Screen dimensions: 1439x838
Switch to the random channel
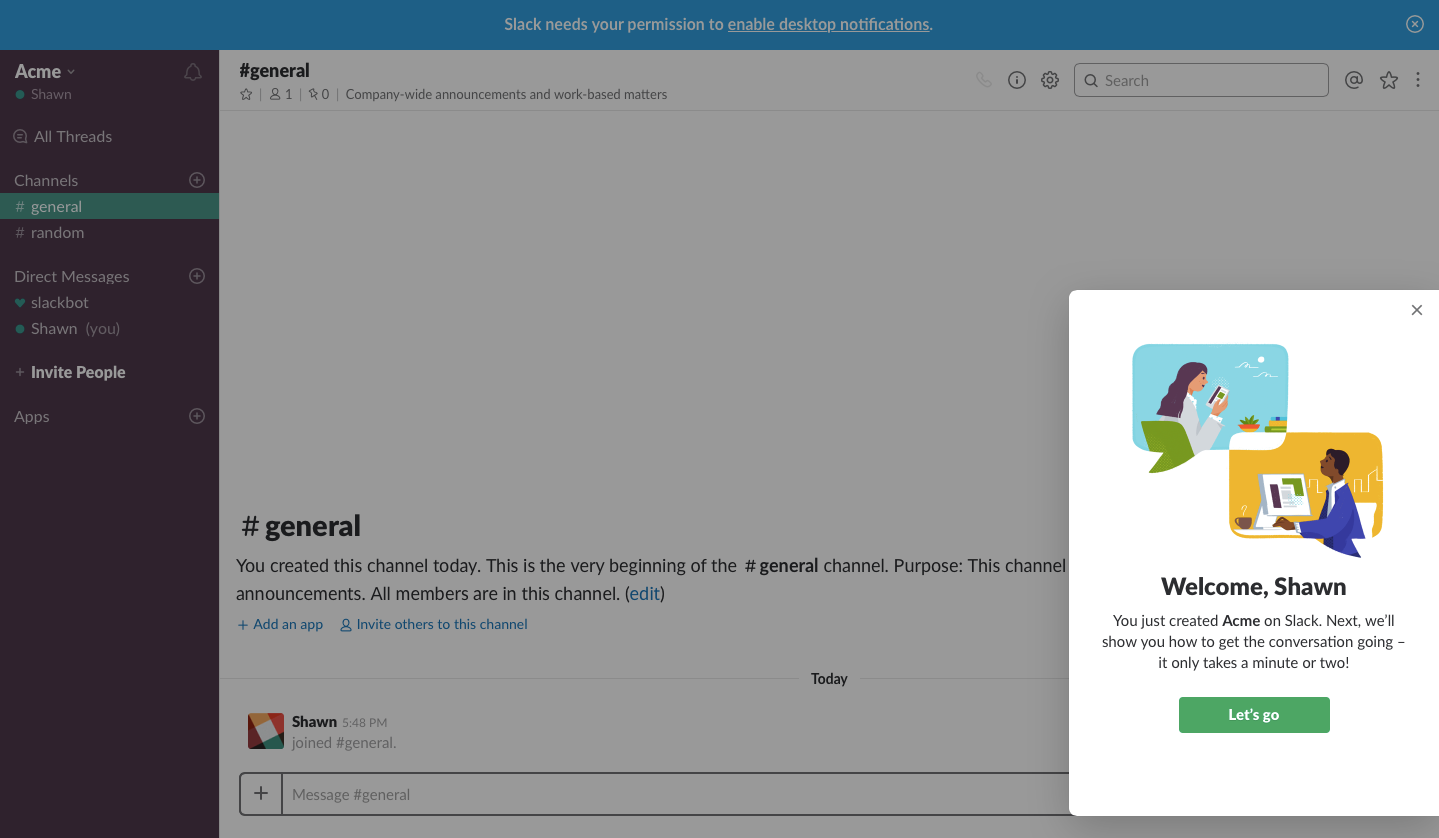109,232
